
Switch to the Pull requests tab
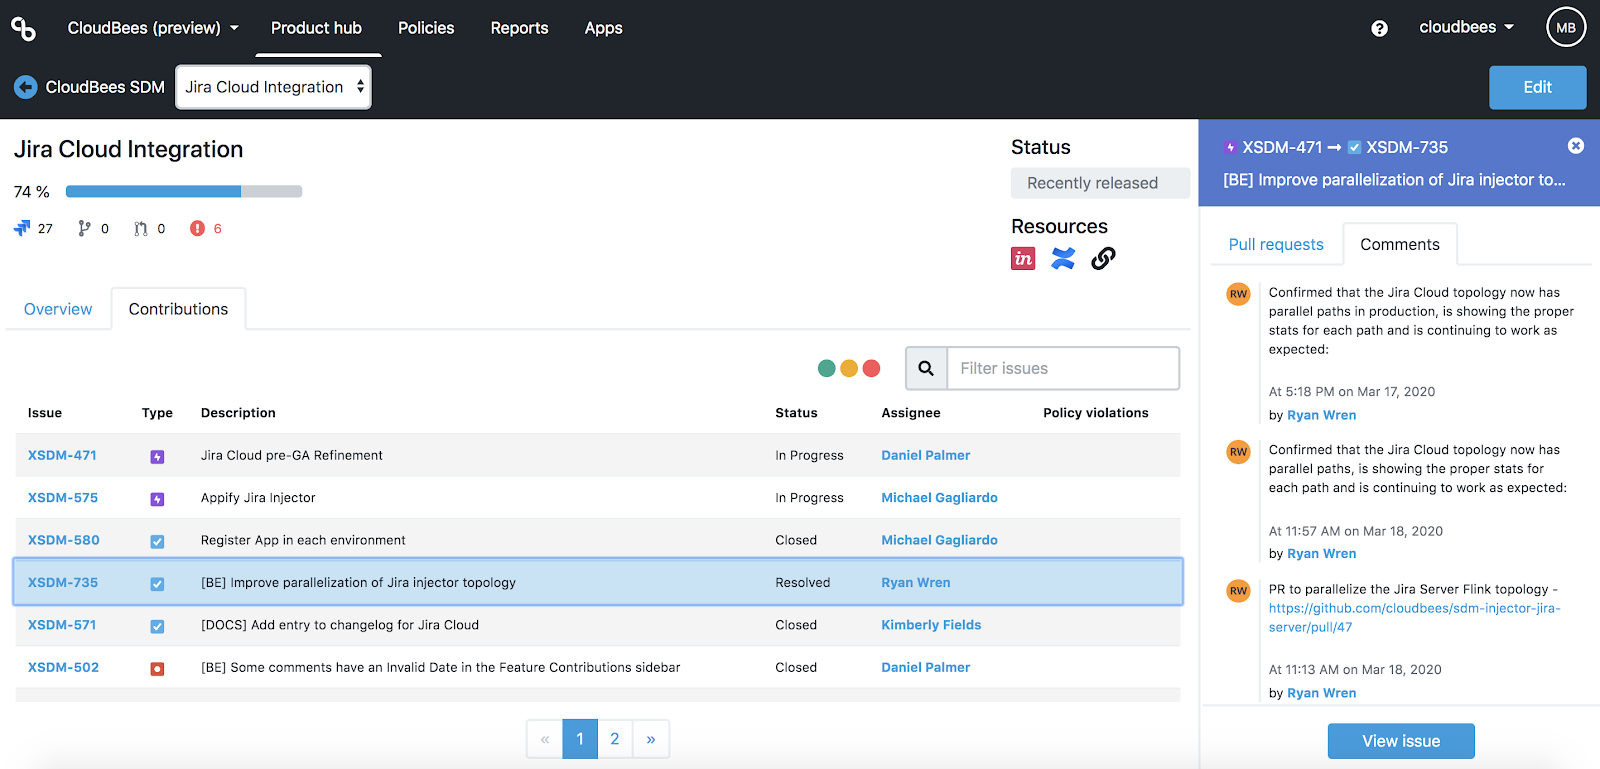[1276, 244]
